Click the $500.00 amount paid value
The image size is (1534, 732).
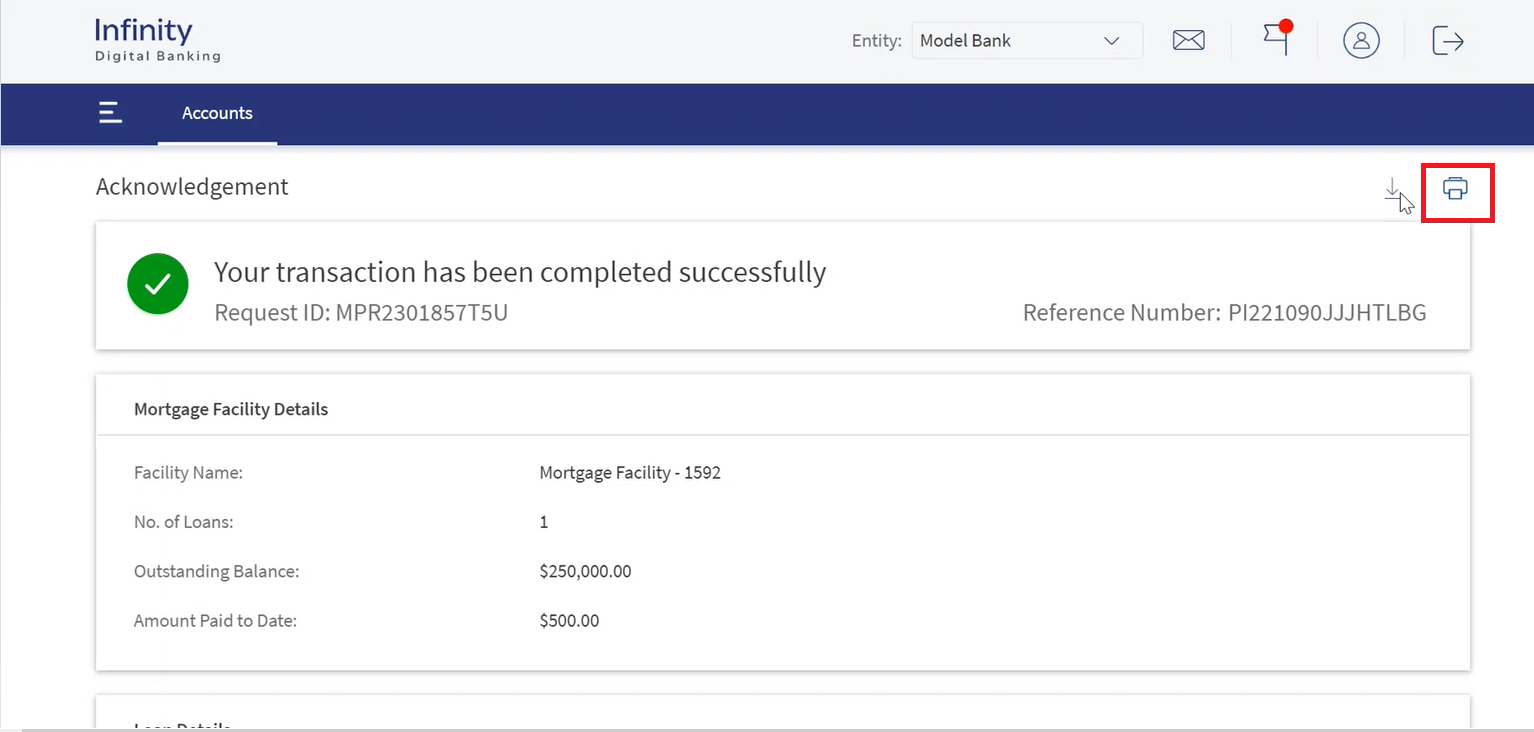click(569, 621)
